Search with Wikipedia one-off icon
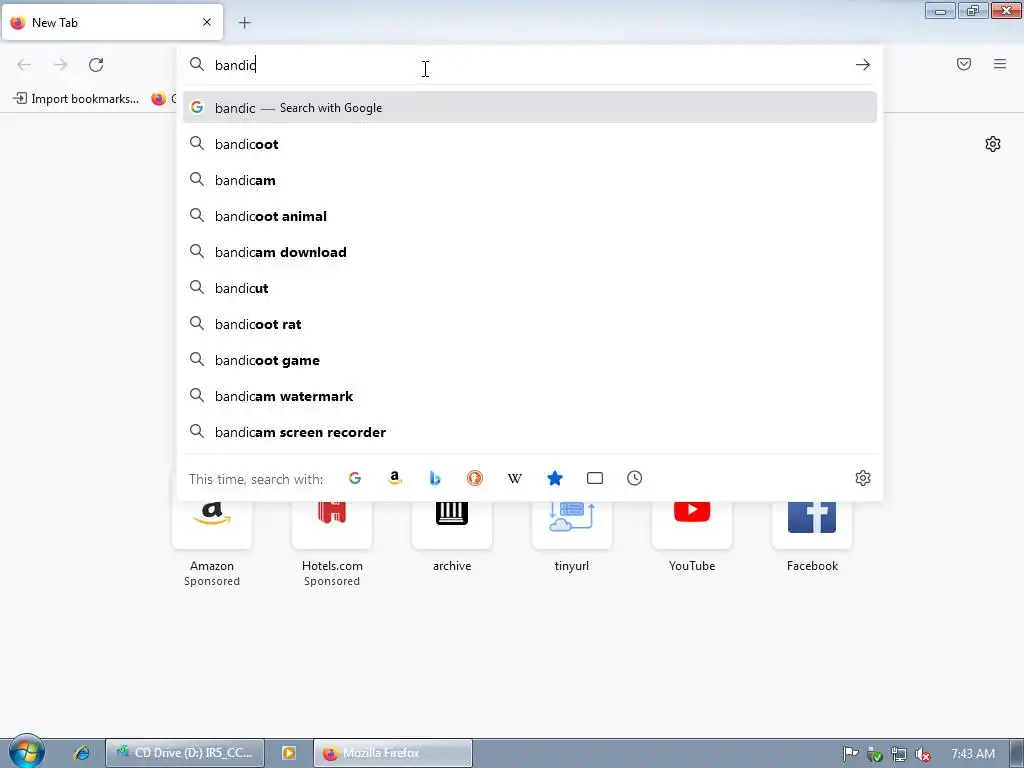This screenshot has width=1024, height=768. point(515,478)
